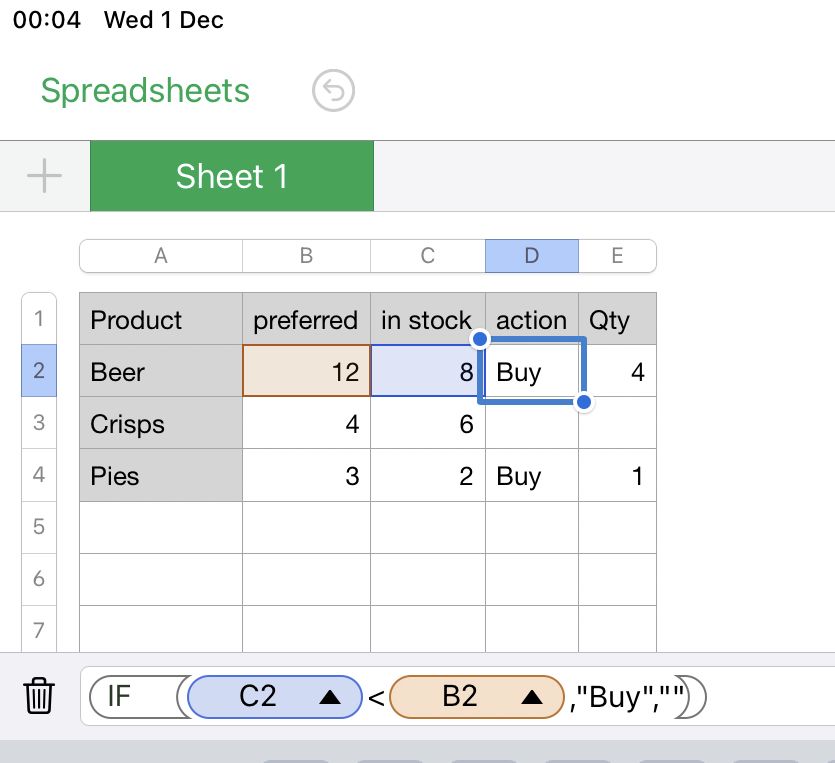Delete formula with the trash icon
835x763 pixels.
point(39,695)
